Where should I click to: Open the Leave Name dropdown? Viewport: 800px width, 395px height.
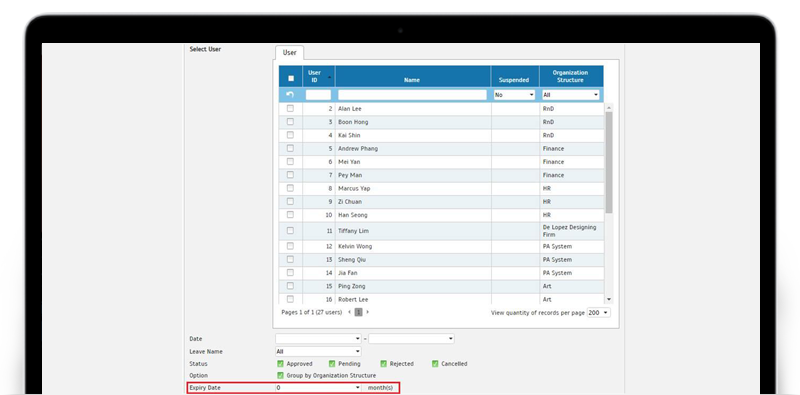[x=318, y=351]
